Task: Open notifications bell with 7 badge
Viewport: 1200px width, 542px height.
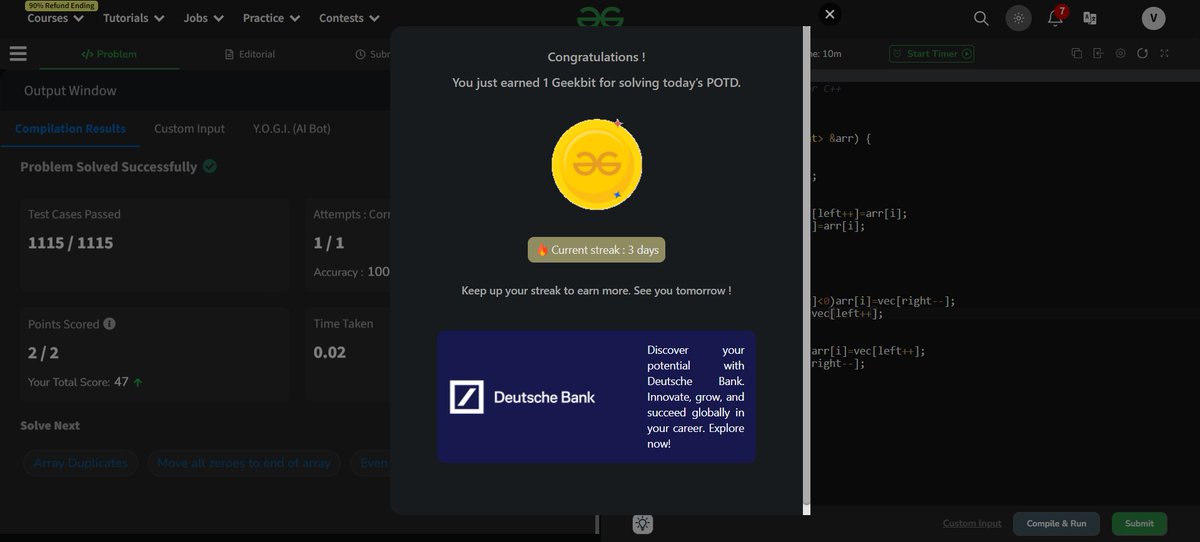Action: [1056, 17]
